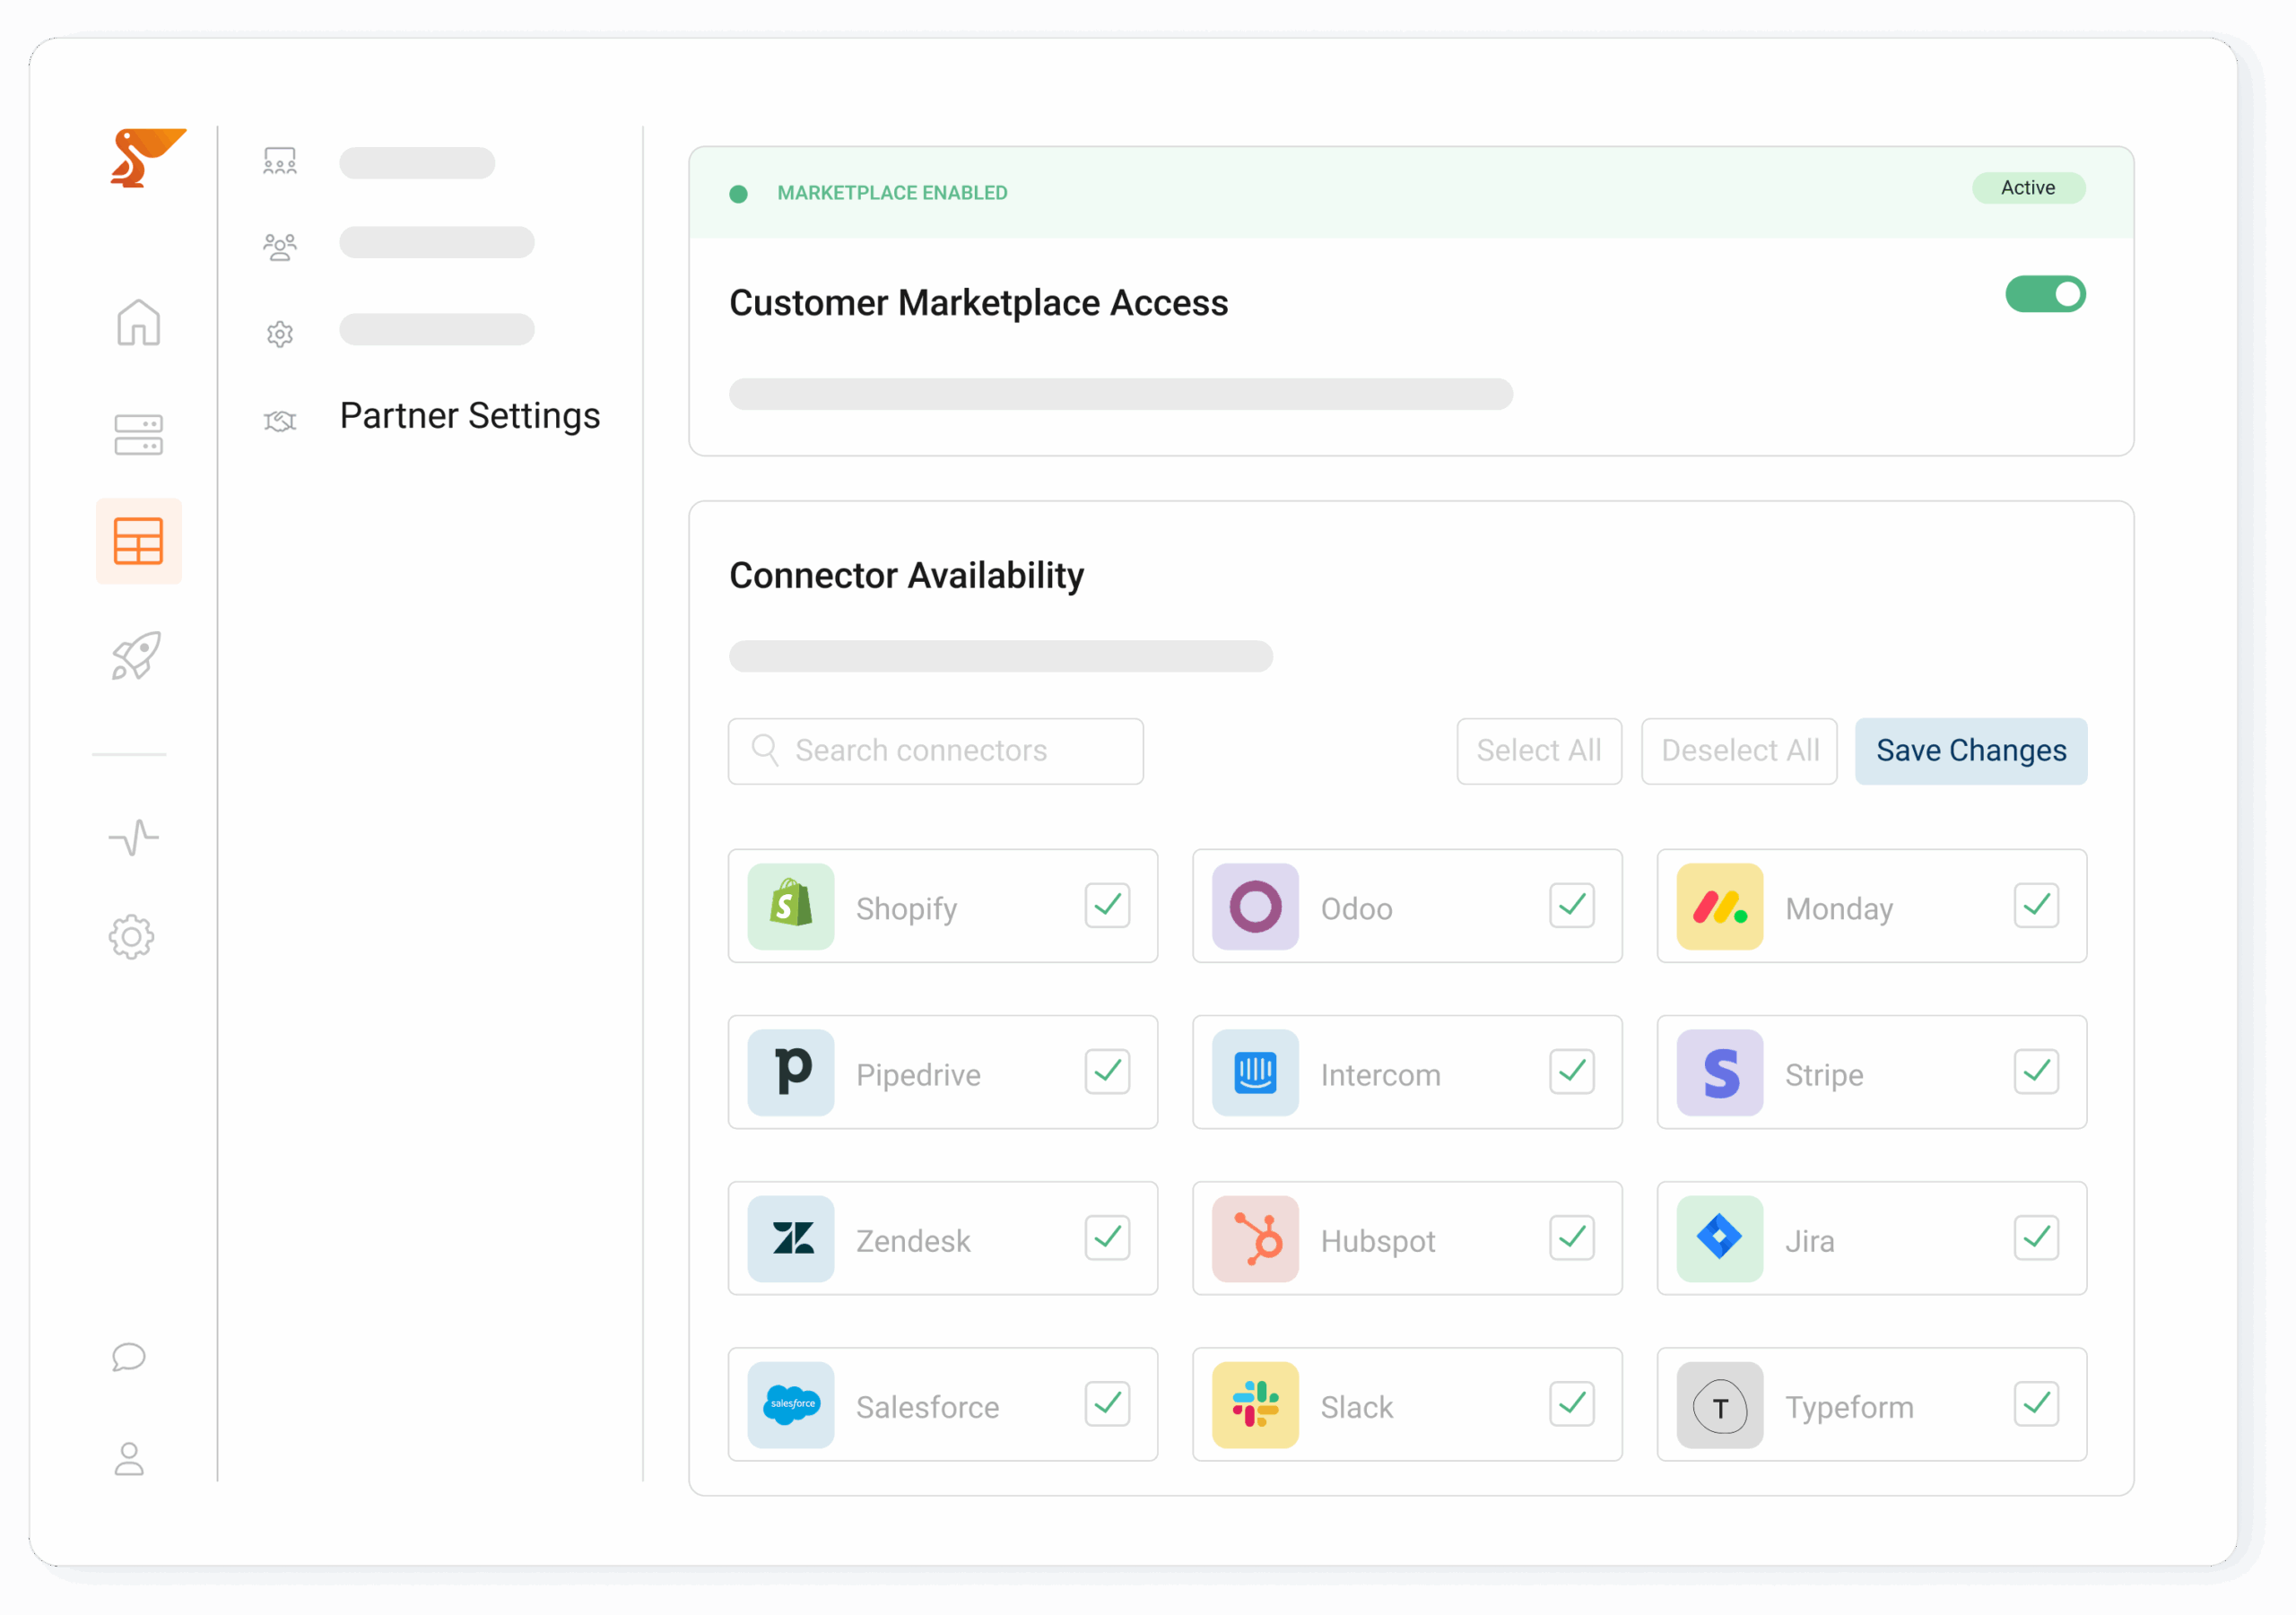Image resolution: width=2296 pixels, height=1615 pixels.
Task: Focus the Search connectors field
Action: click(935, 750)
